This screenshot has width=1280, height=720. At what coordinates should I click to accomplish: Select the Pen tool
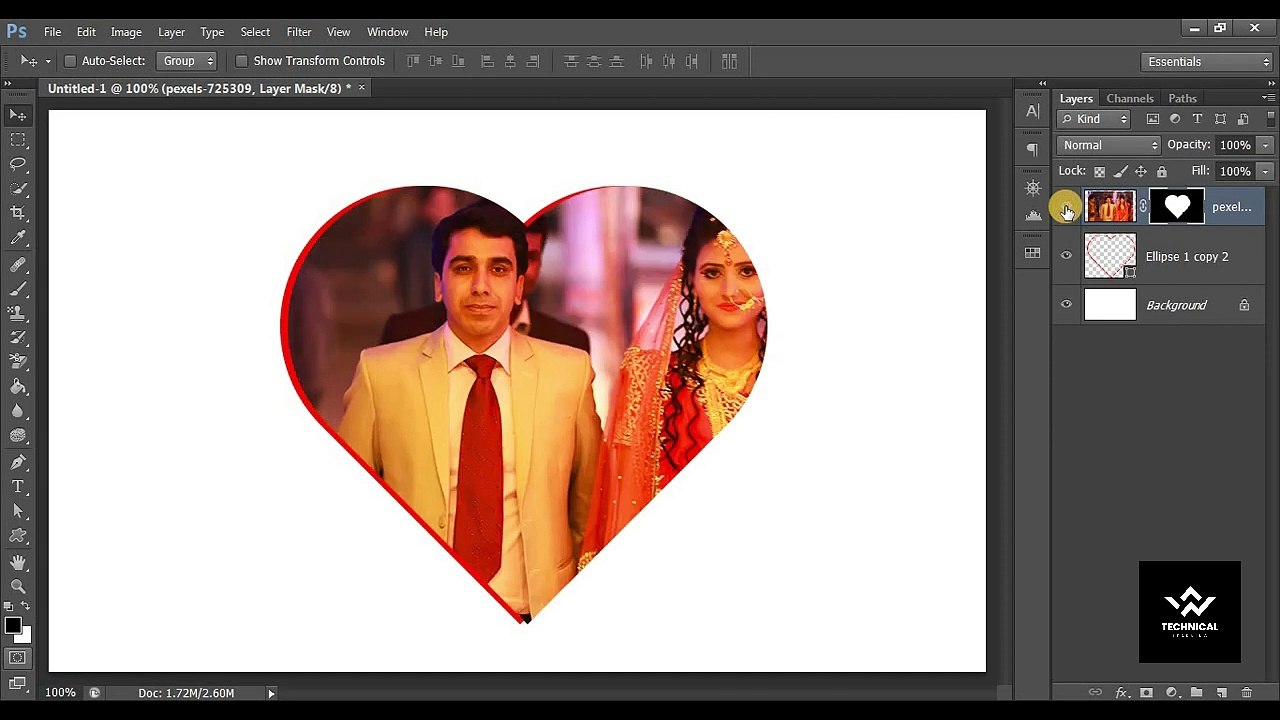pos(18,462)
